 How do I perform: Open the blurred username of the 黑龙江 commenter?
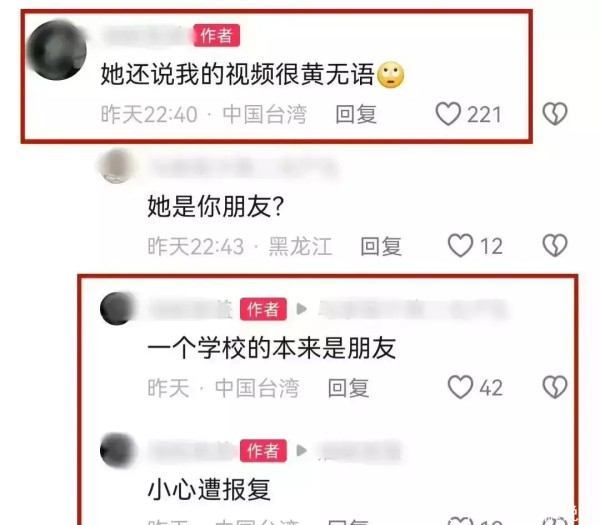(243, 167)
